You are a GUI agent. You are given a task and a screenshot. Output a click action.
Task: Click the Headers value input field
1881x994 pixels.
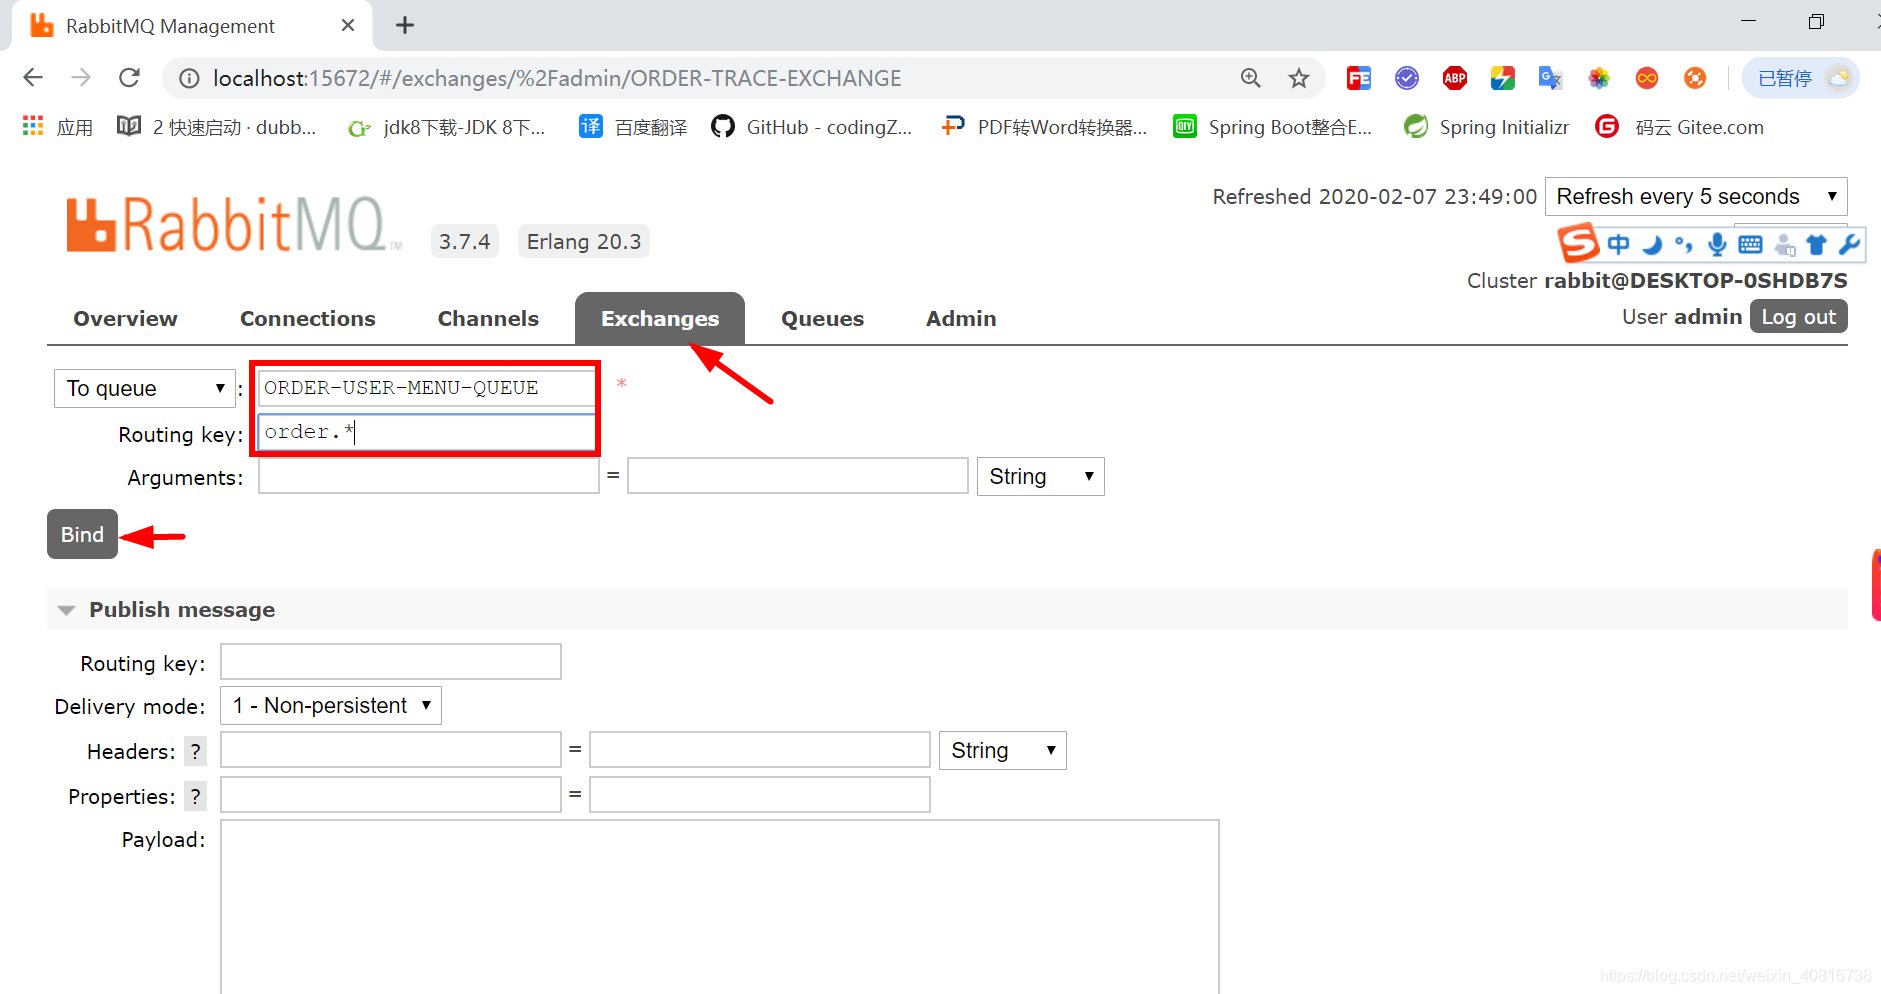point(760,750)
